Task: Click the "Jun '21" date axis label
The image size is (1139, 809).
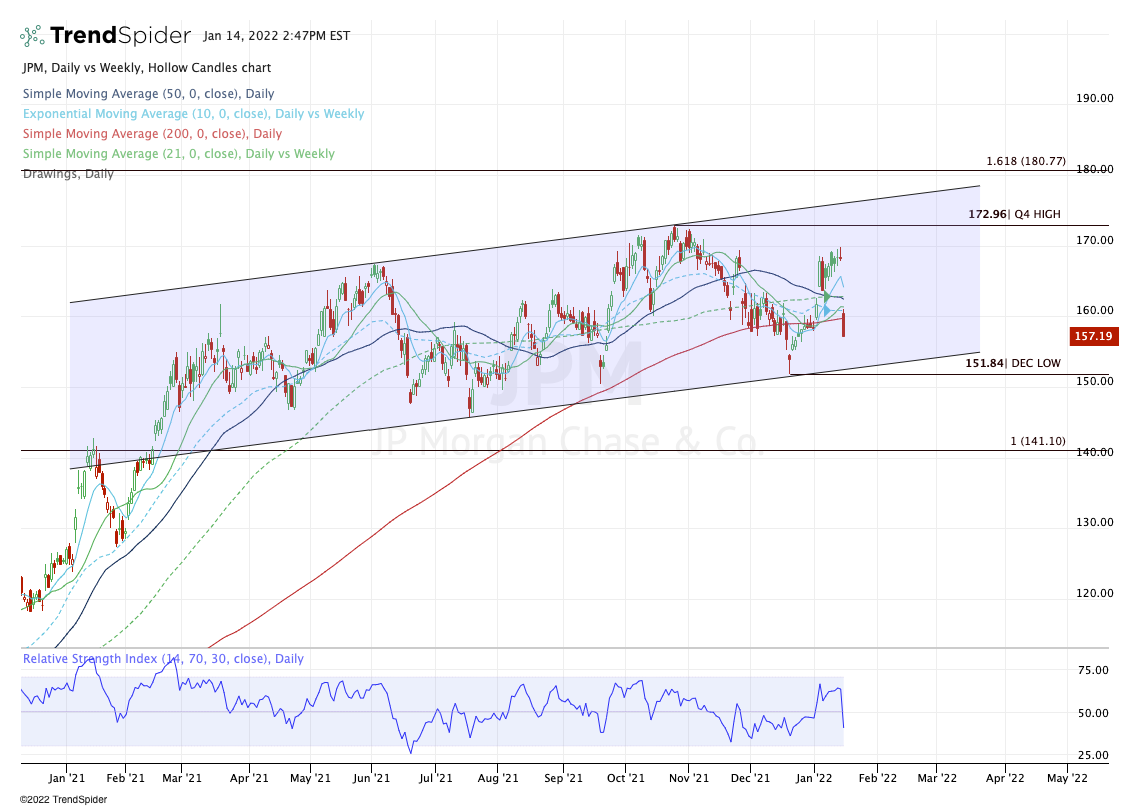Action: tap(371, 778)
